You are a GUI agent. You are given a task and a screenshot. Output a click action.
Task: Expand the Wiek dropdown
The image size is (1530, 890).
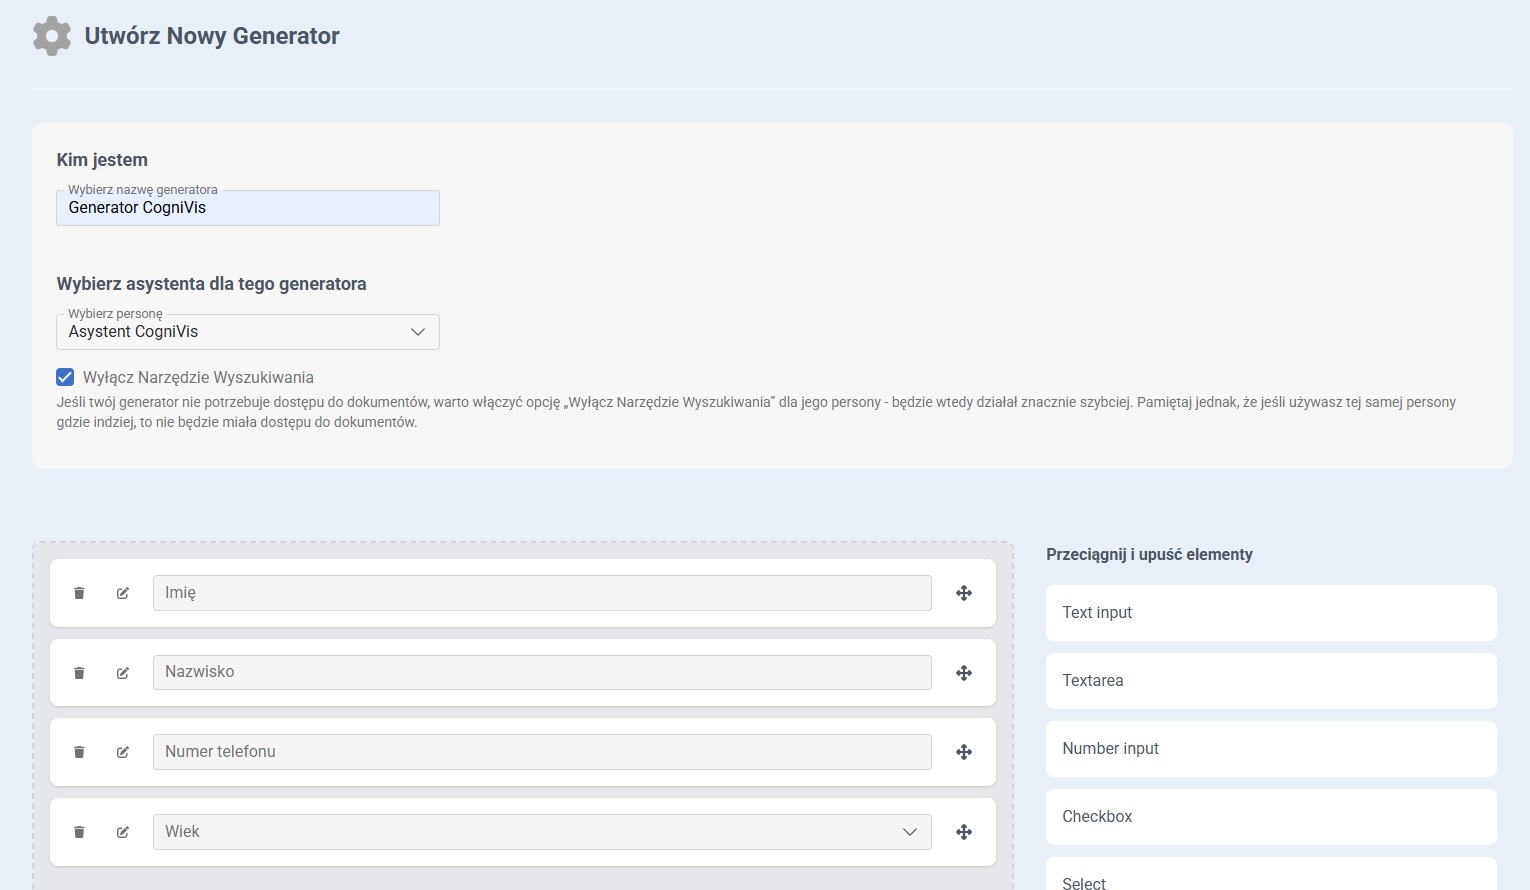541,832
